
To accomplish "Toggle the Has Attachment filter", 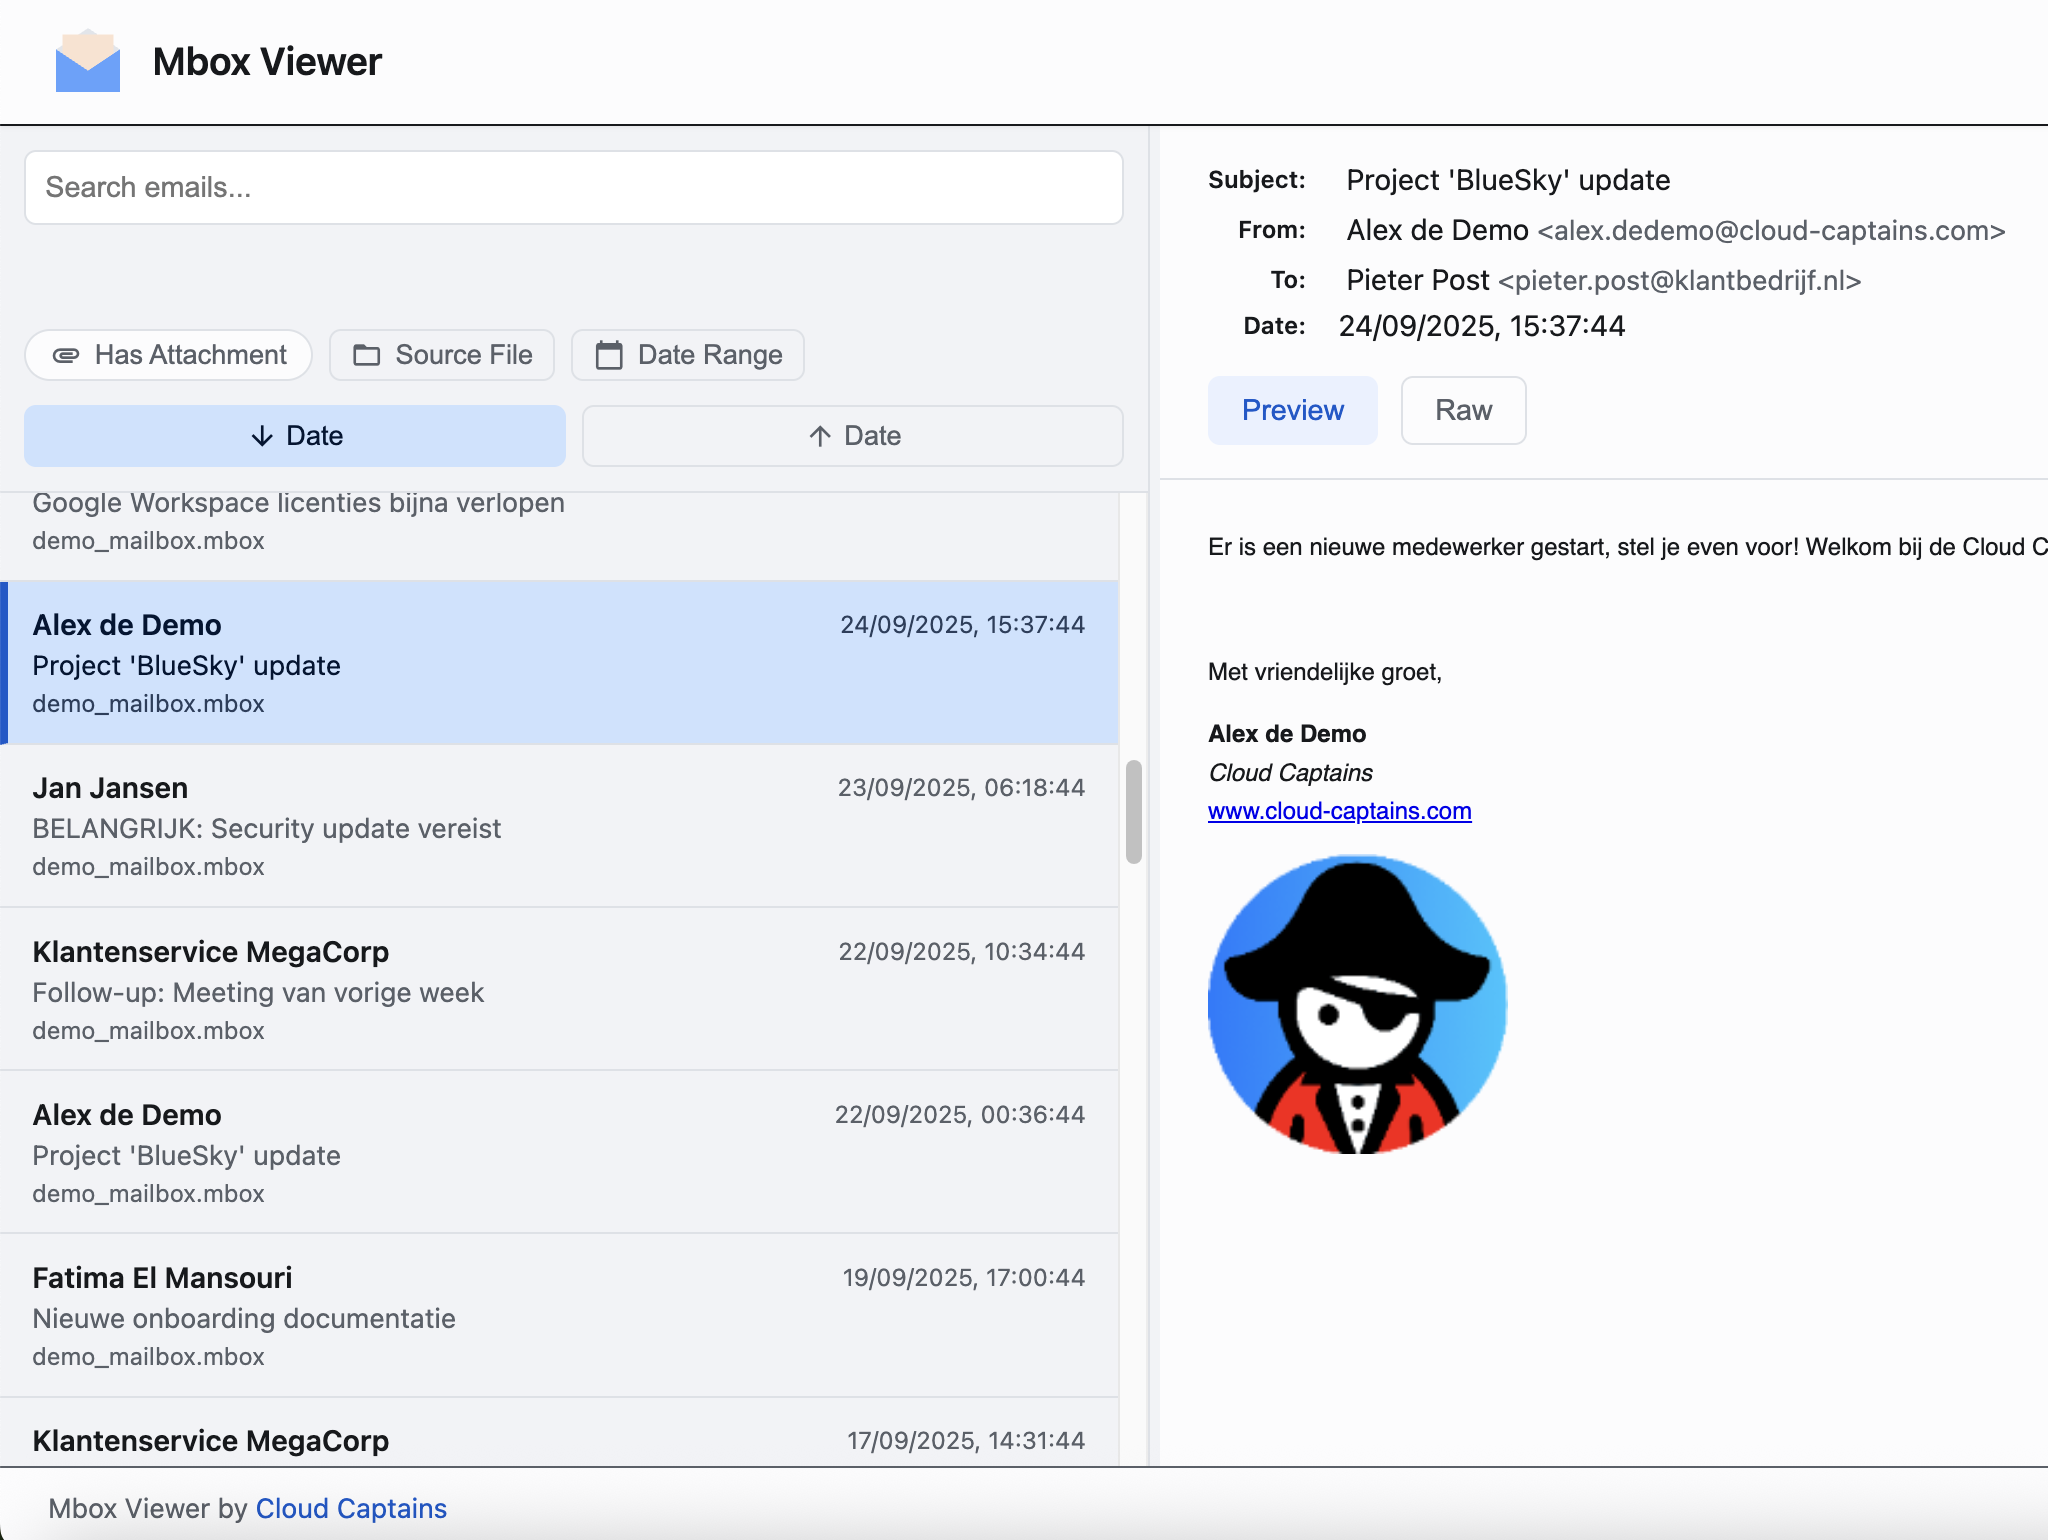I will coord(169,355).
